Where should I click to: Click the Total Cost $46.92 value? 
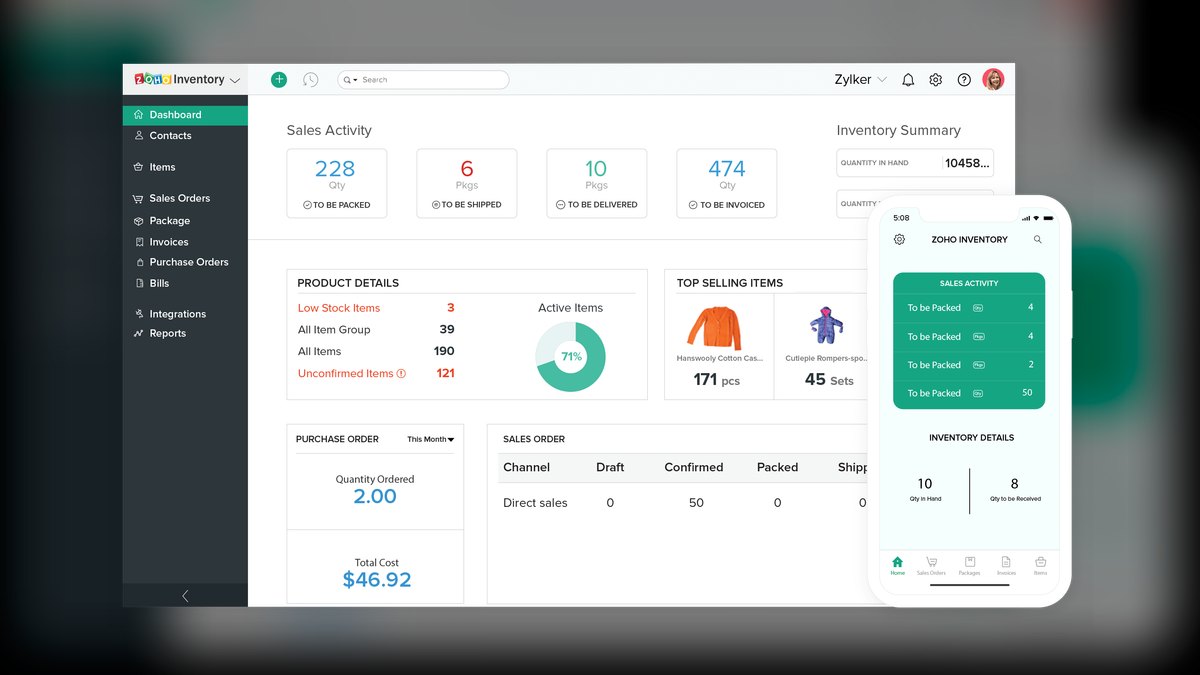pyautogui.click(x=377, y=579)
